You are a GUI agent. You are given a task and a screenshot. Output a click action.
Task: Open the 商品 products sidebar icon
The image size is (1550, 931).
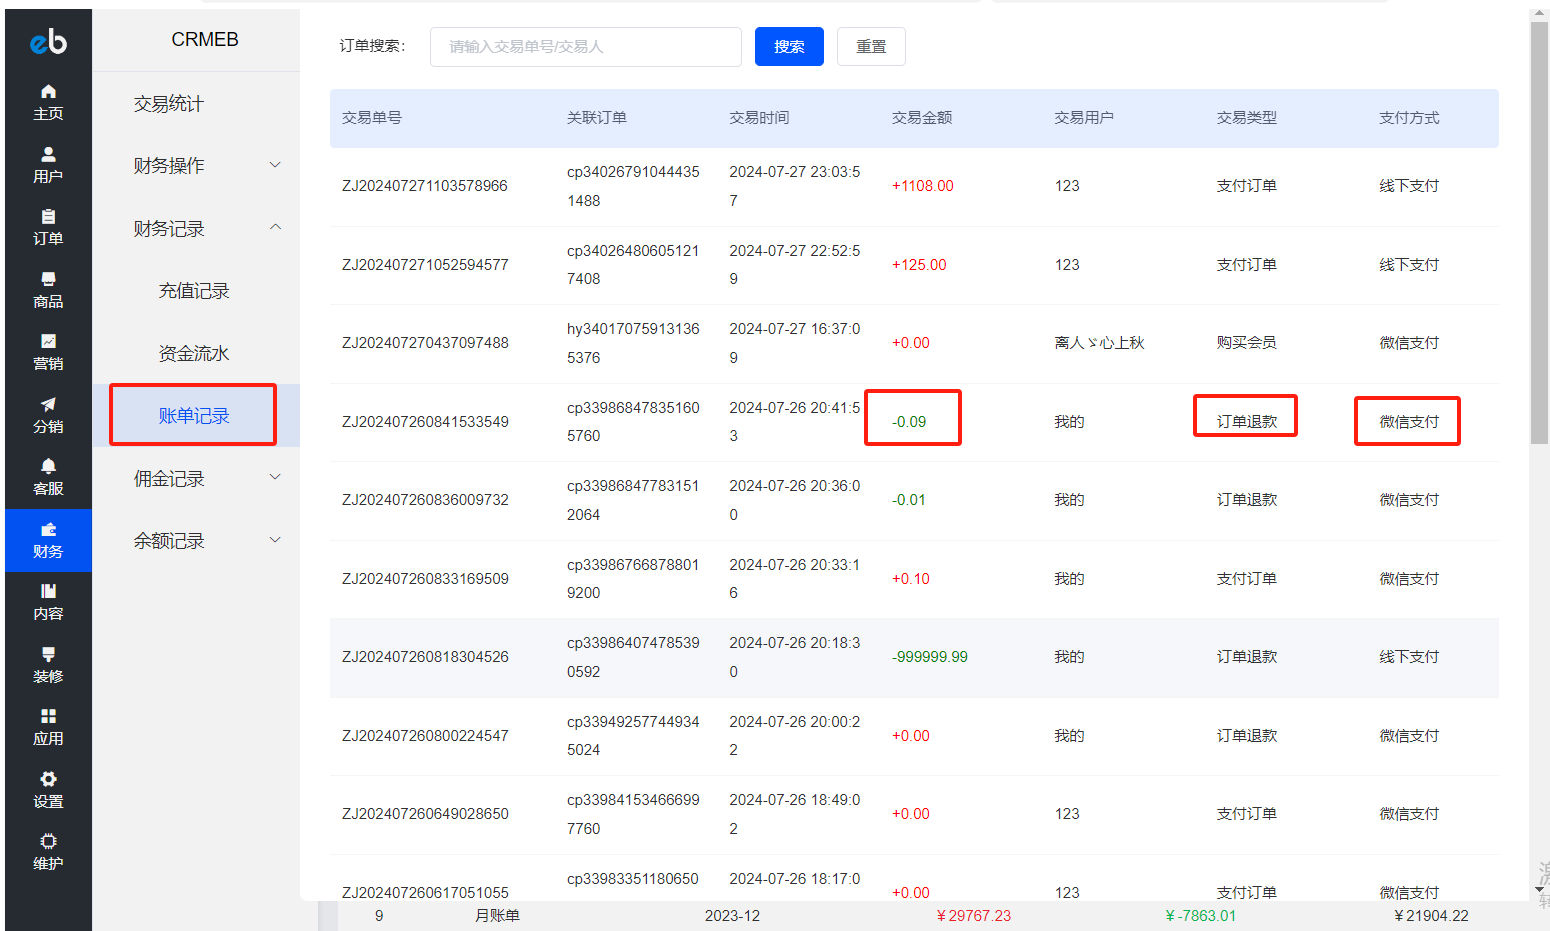48,290
